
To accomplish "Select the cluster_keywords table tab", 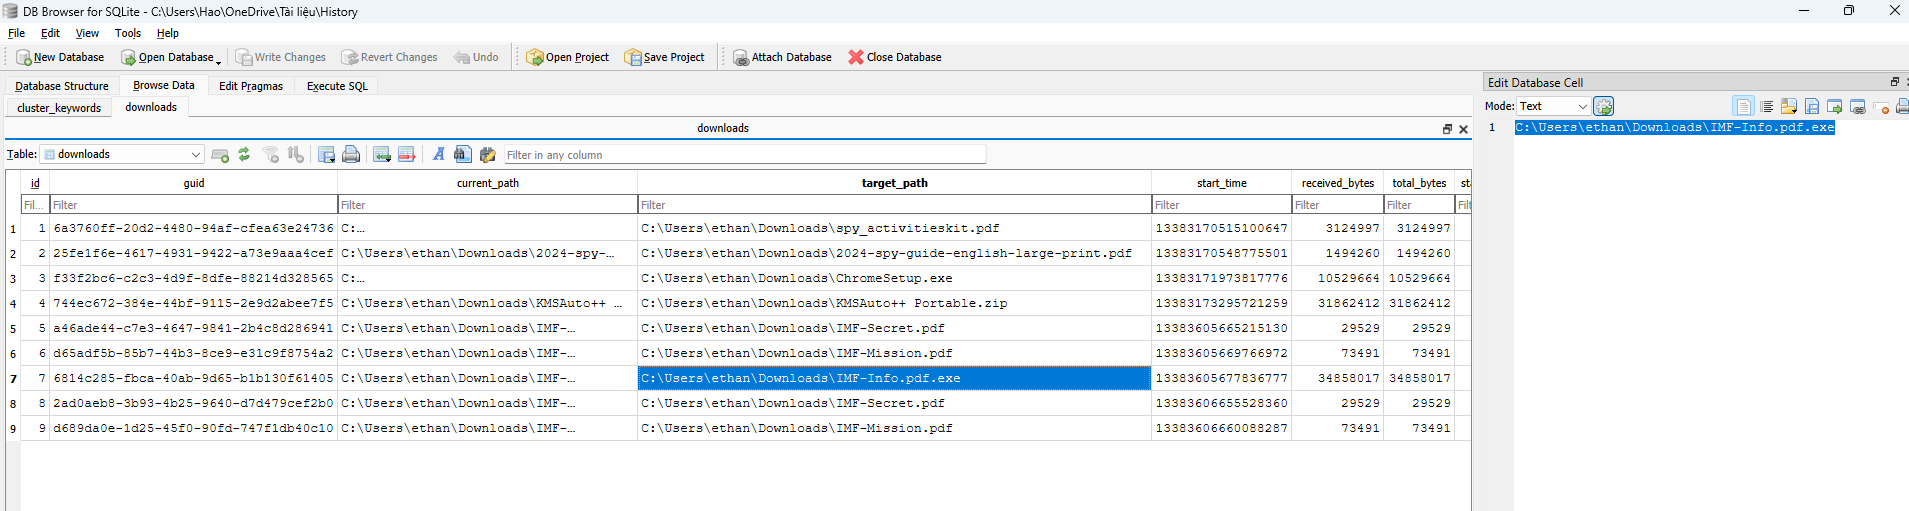I will tap(59, 108).
